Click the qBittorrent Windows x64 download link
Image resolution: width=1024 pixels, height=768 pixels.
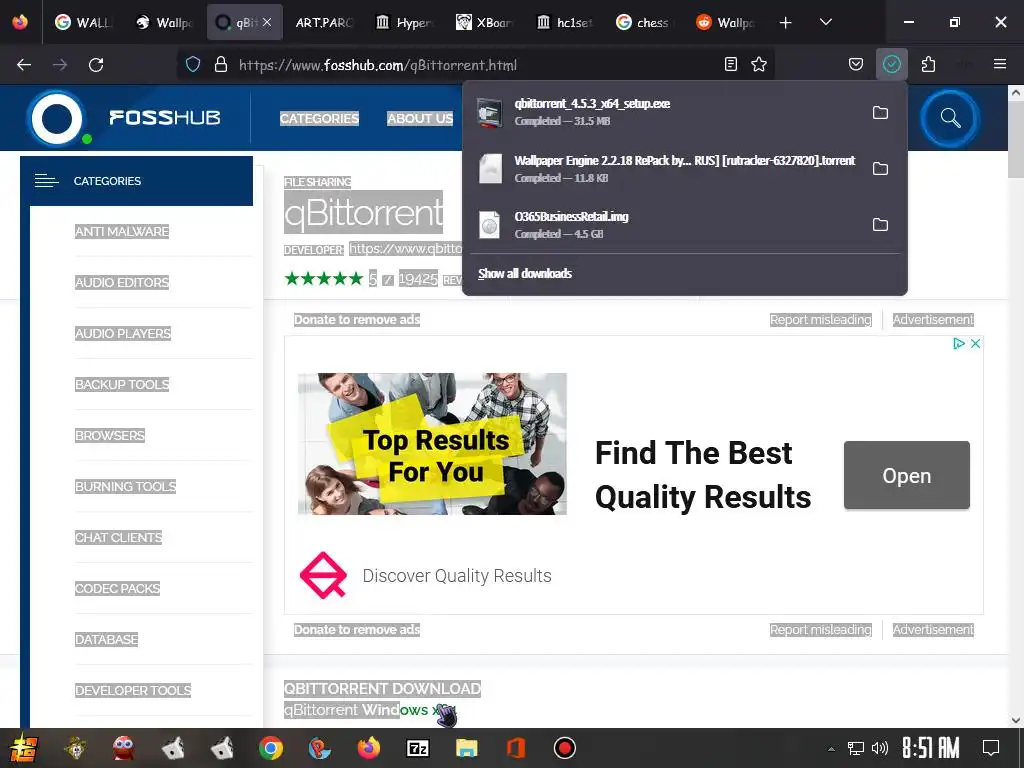pyautogui.click(x=370, y=710)
